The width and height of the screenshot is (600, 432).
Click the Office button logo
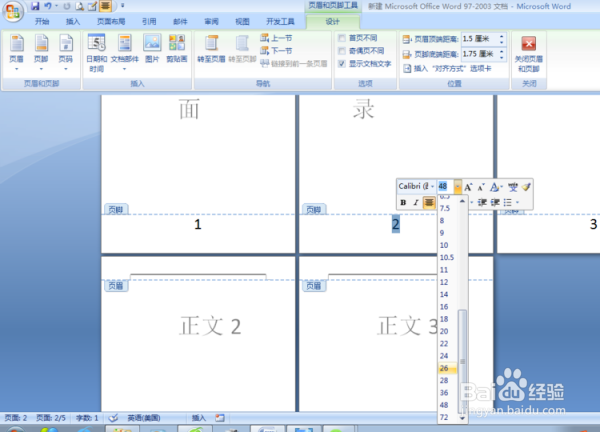pos(13,11)
